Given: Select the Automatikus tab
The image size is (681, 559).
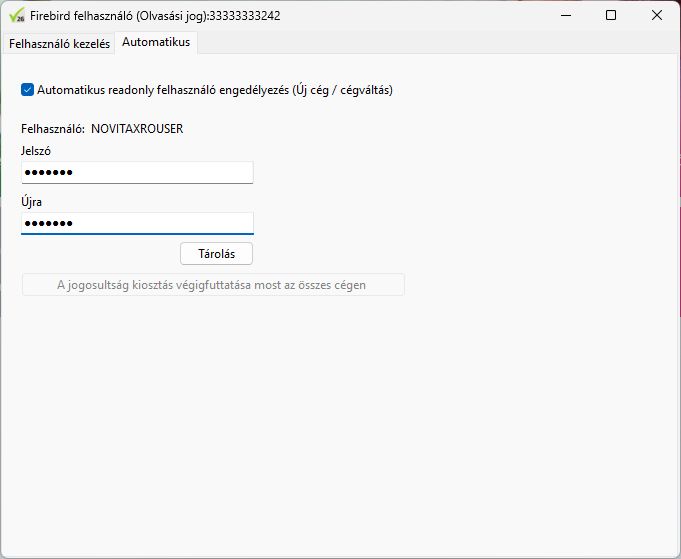Looking at the screenshot, I should tap(156, 42).
